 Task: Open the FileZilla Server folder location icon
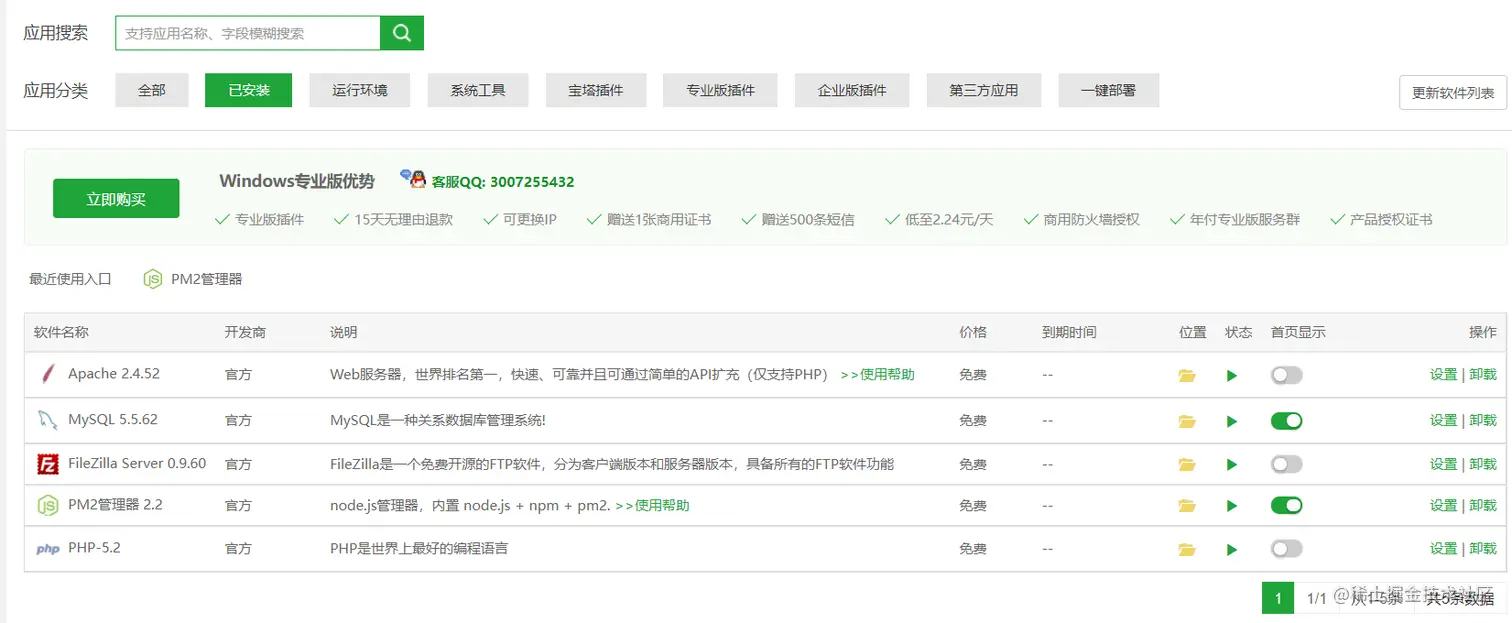[x=1187, y=465]
